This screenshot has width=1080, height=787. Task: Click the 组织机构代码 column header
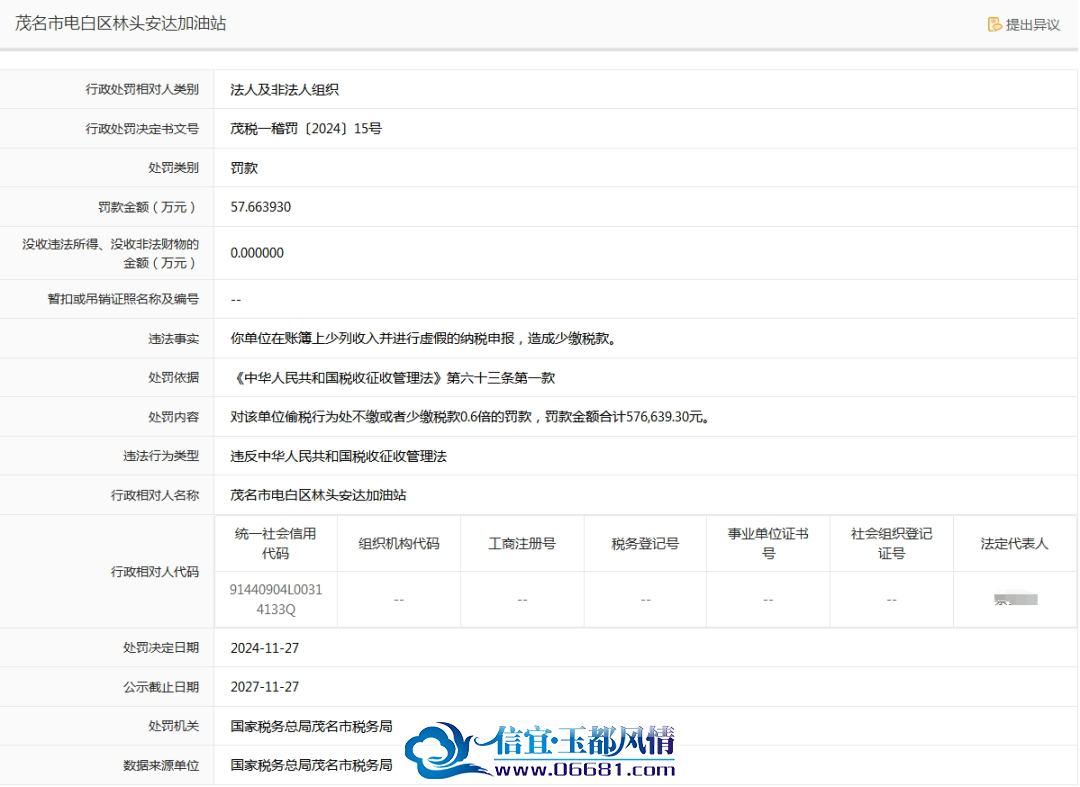pos(399,544)
